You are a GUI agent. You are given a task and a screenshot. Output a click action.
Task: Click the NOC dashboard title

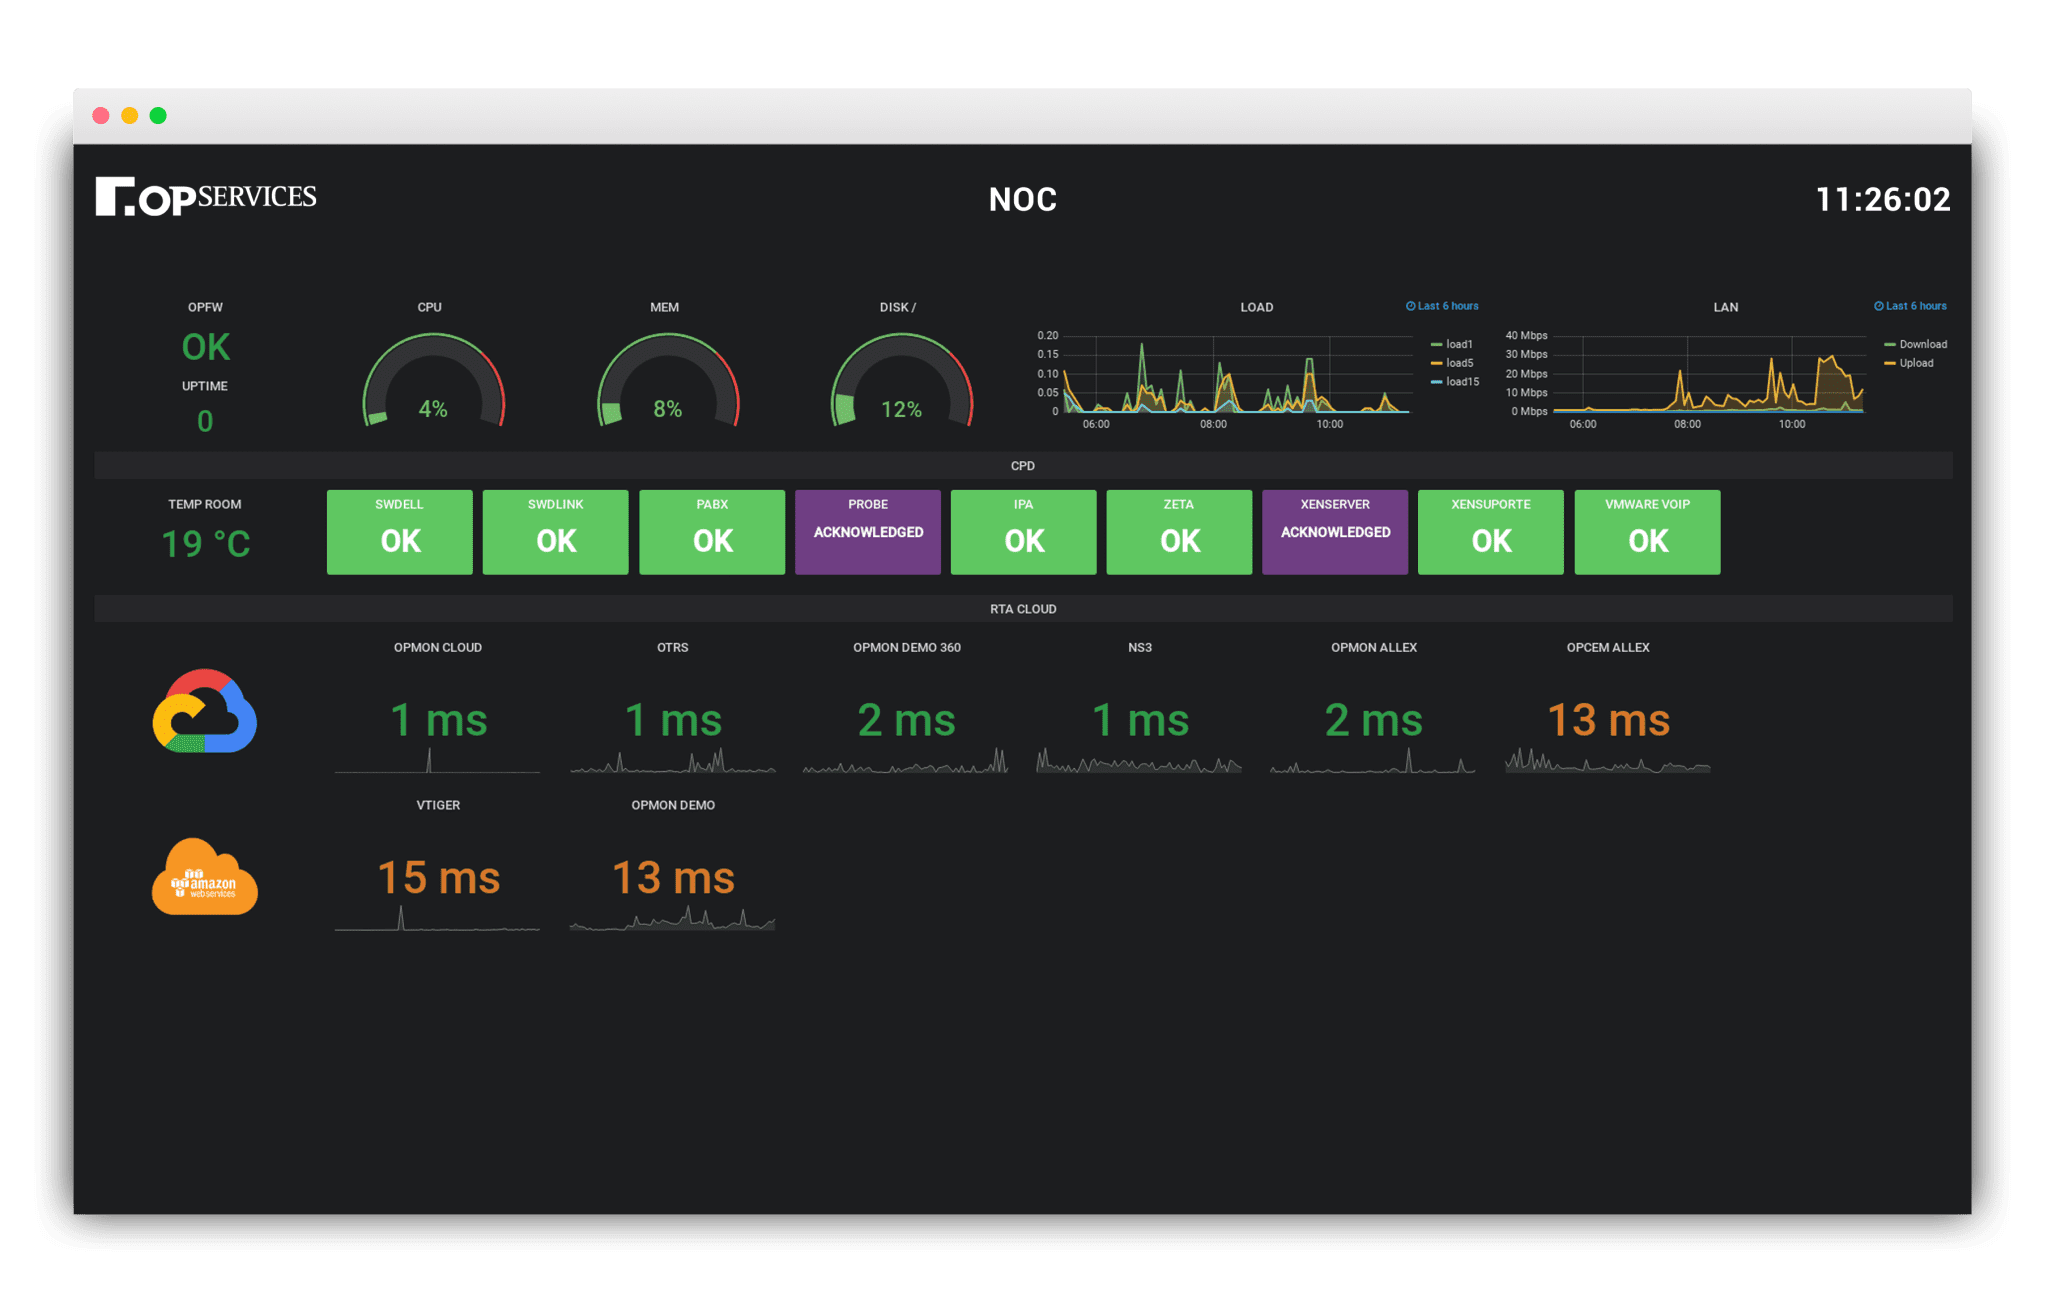coord(1023,199)
